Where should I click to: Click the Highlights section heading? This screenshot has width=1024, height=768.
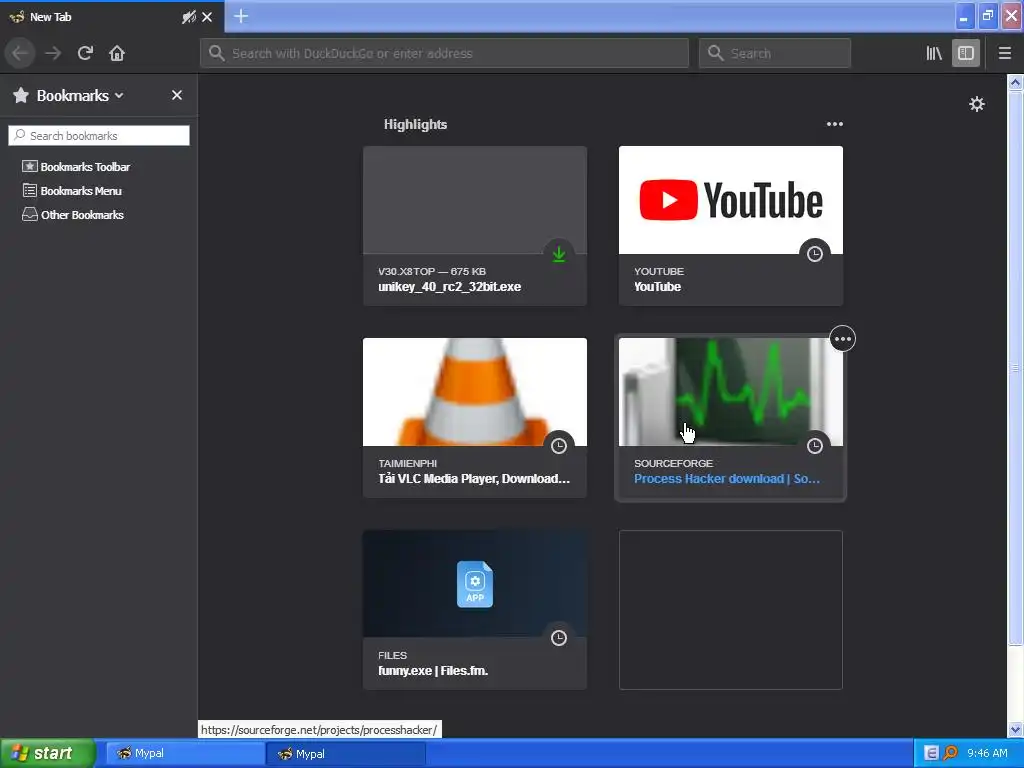point(415,124)
